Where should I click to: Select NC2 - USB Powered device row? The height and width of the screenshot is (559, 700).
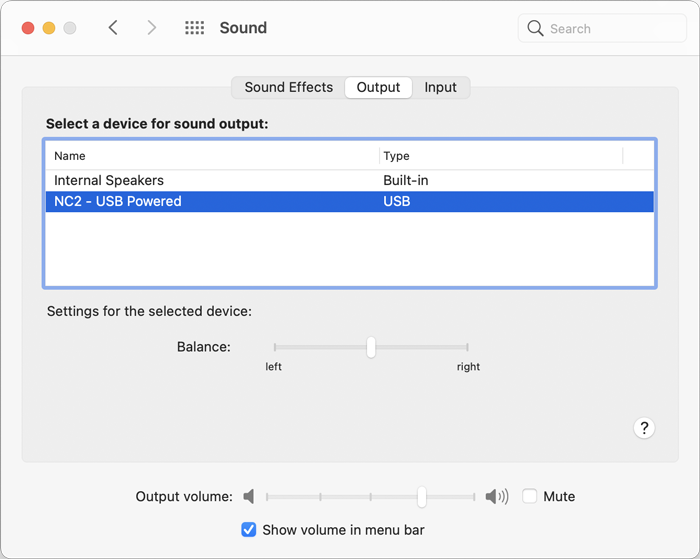[350, 201]
